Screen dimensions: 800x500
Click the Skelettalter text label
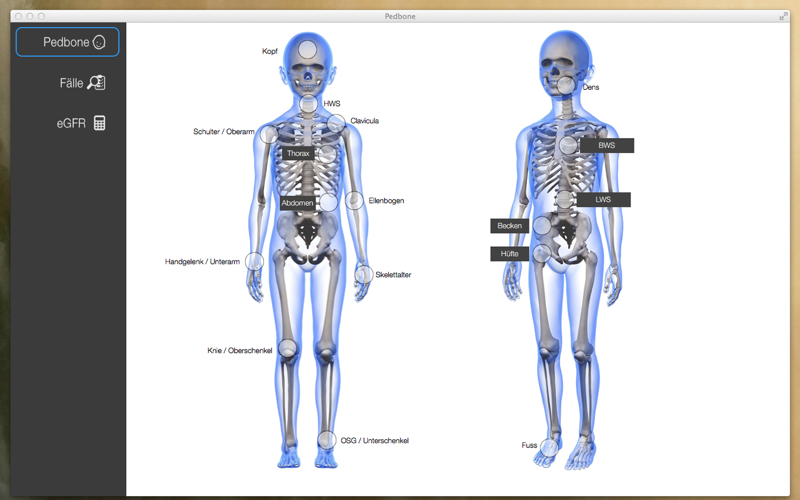point(393,274)
